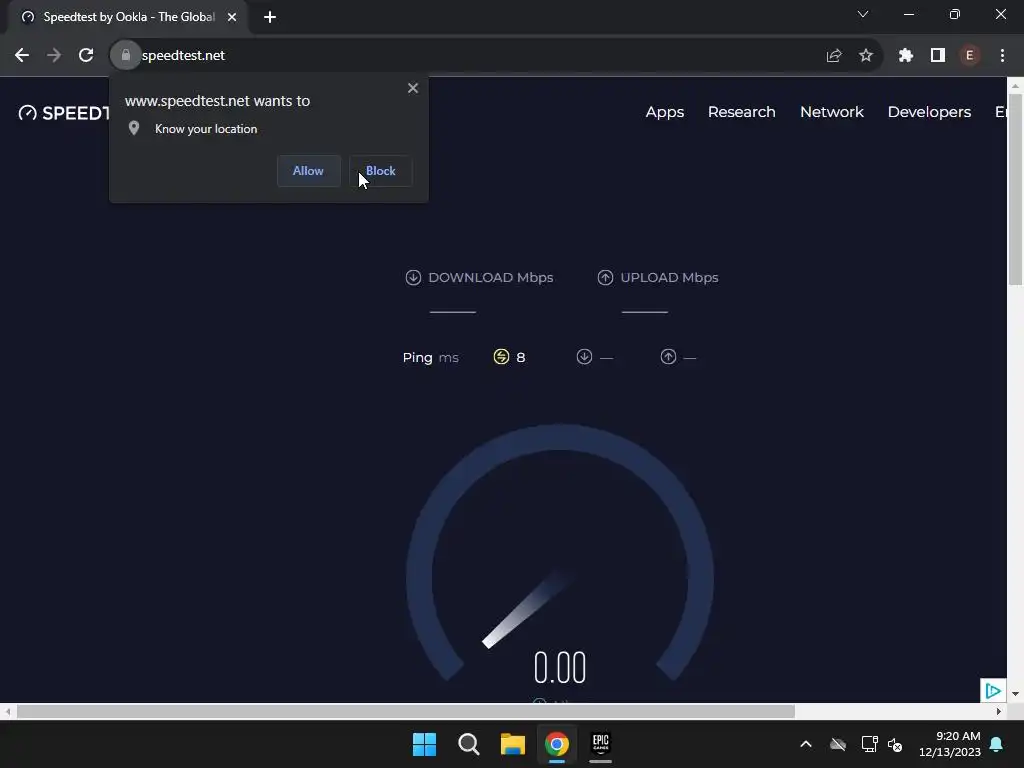Screen dimensions: 1024x768
Task: Click the browser forward arrow
Action: click(x=54, y=56)
